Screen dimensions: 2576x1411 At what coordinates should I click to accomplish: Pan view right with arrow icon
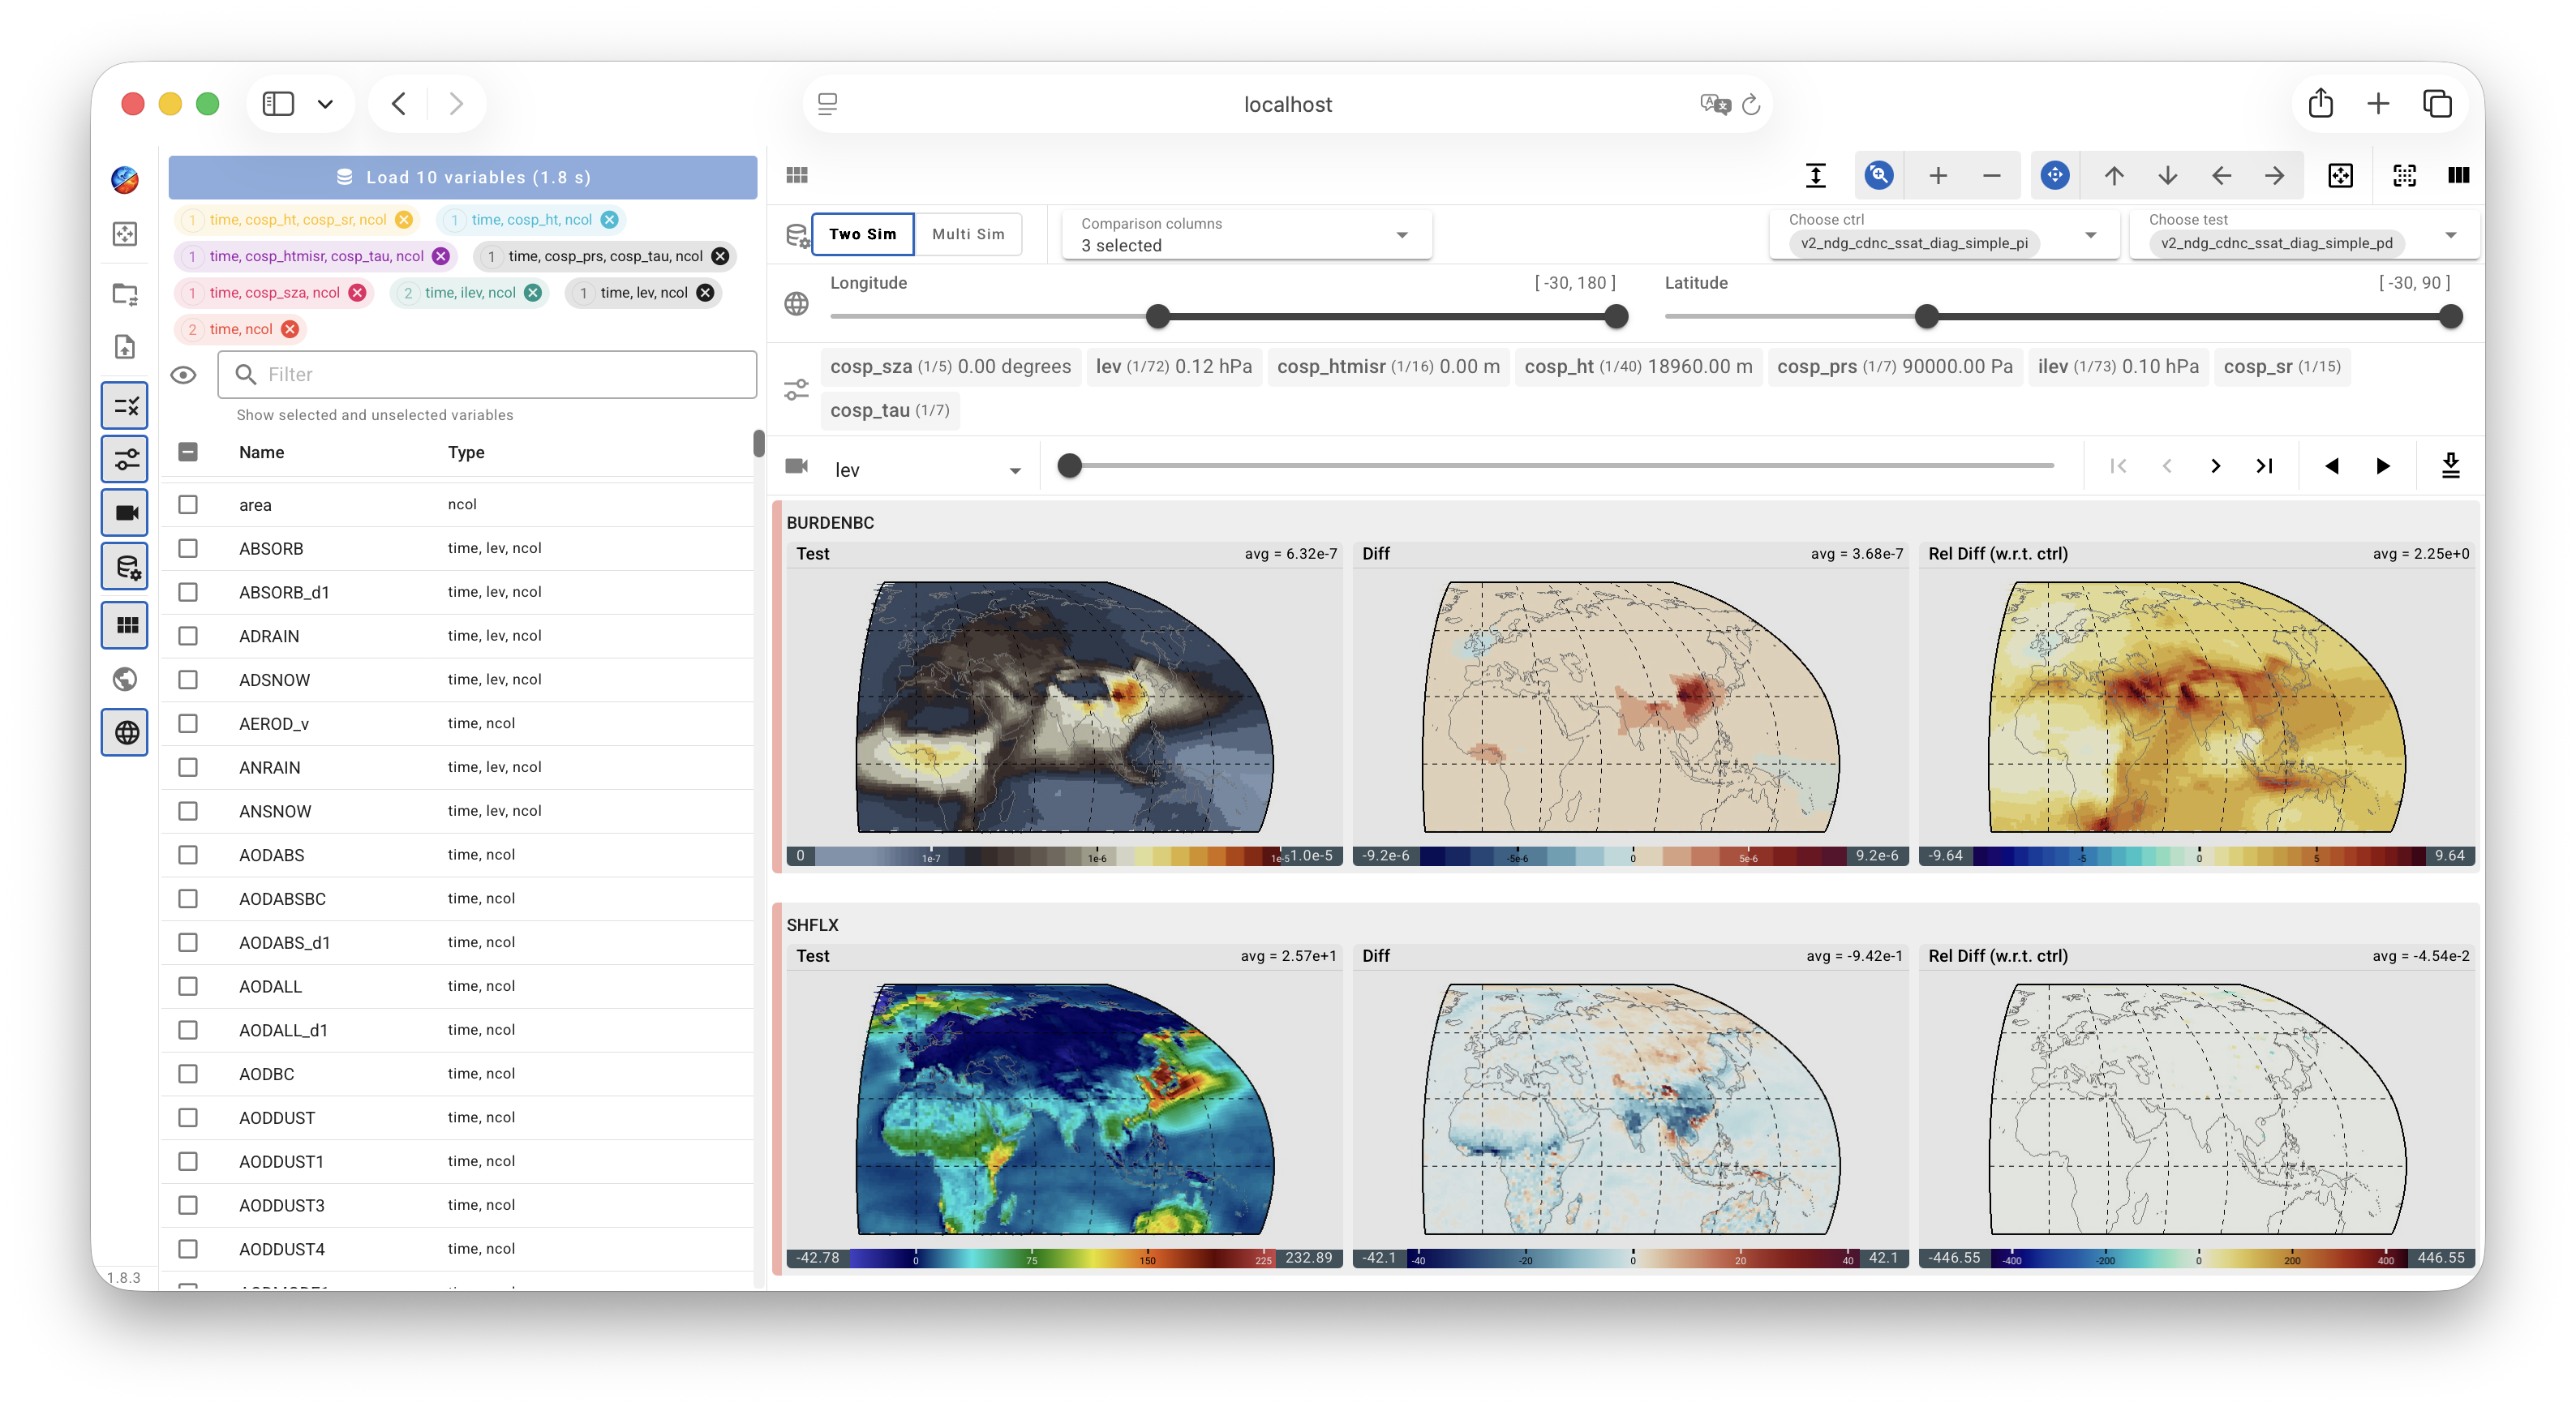coord(2275,175)
